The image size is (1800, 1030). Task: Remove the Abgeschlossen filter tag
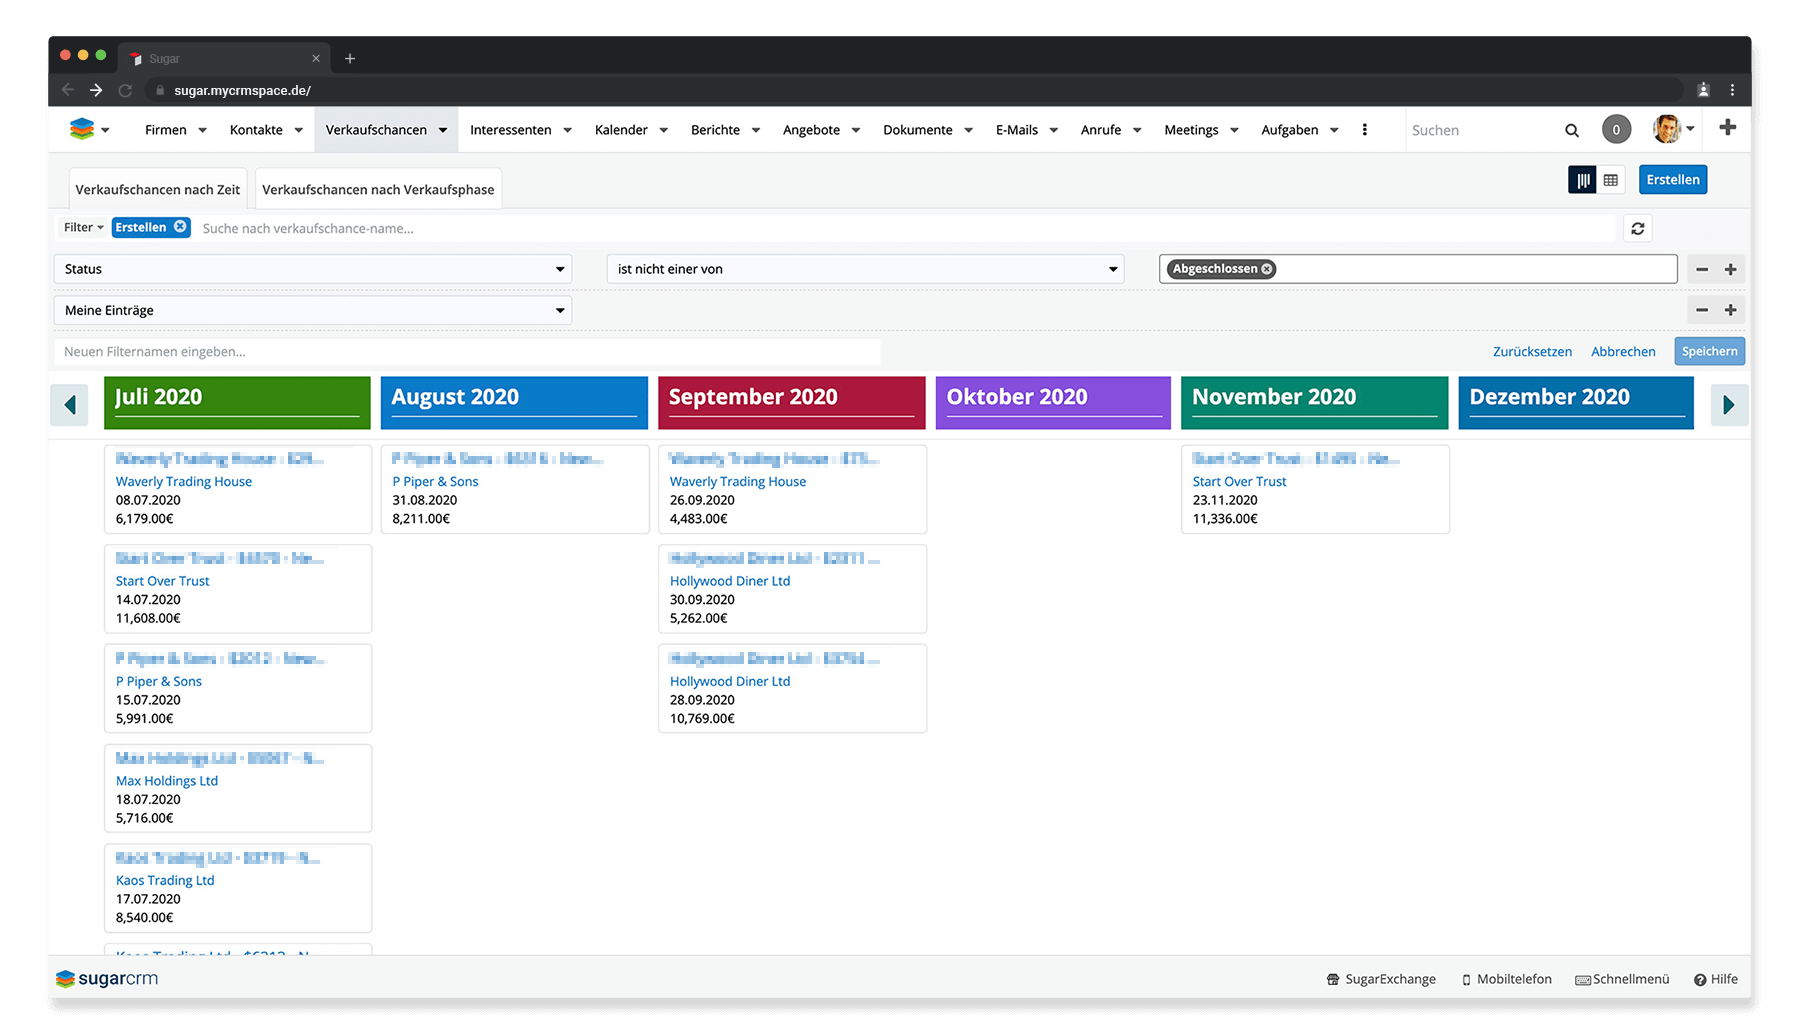[x=1267, y=269]
